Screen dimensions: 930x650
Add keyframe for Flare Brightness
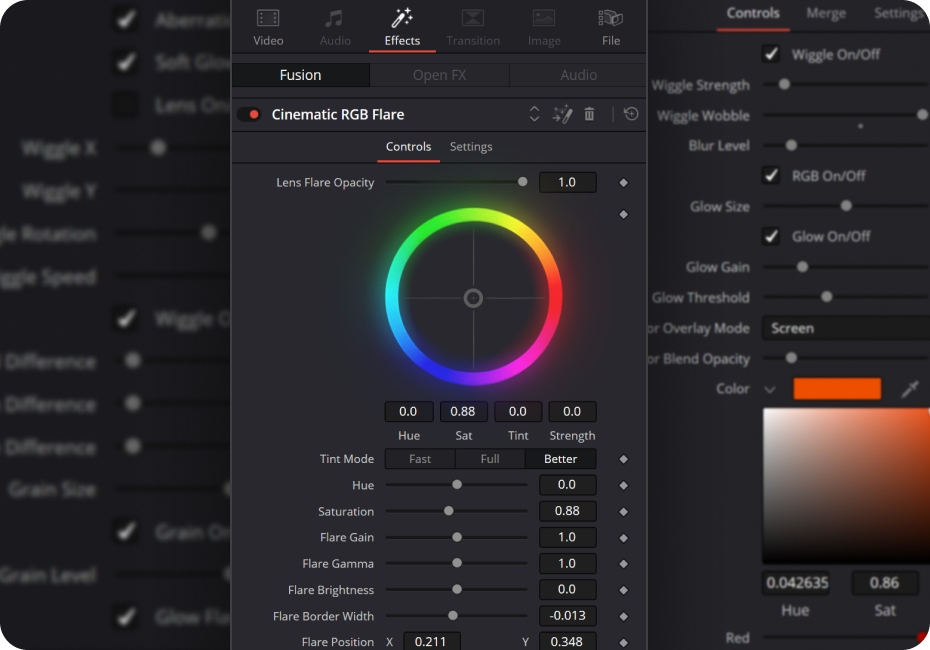tap(623, 590)
